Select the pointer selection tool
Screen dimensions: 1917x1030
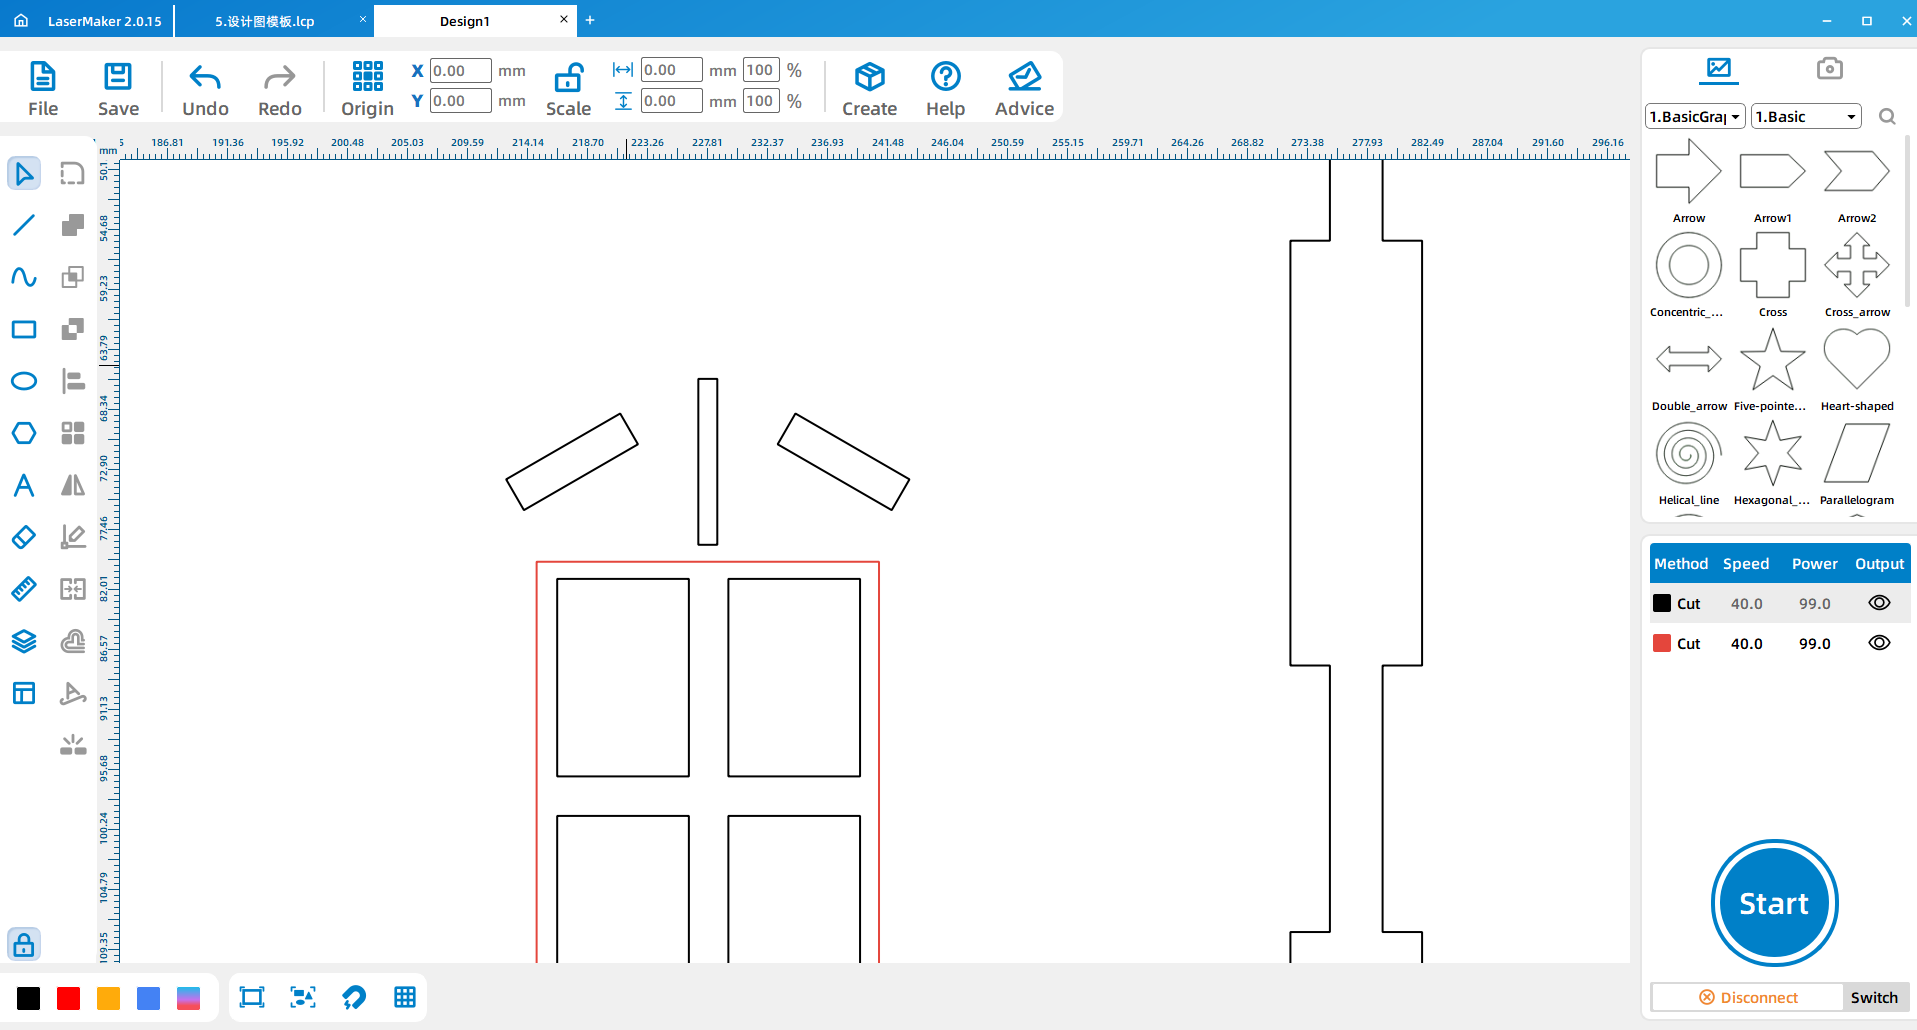click(24, 173)
